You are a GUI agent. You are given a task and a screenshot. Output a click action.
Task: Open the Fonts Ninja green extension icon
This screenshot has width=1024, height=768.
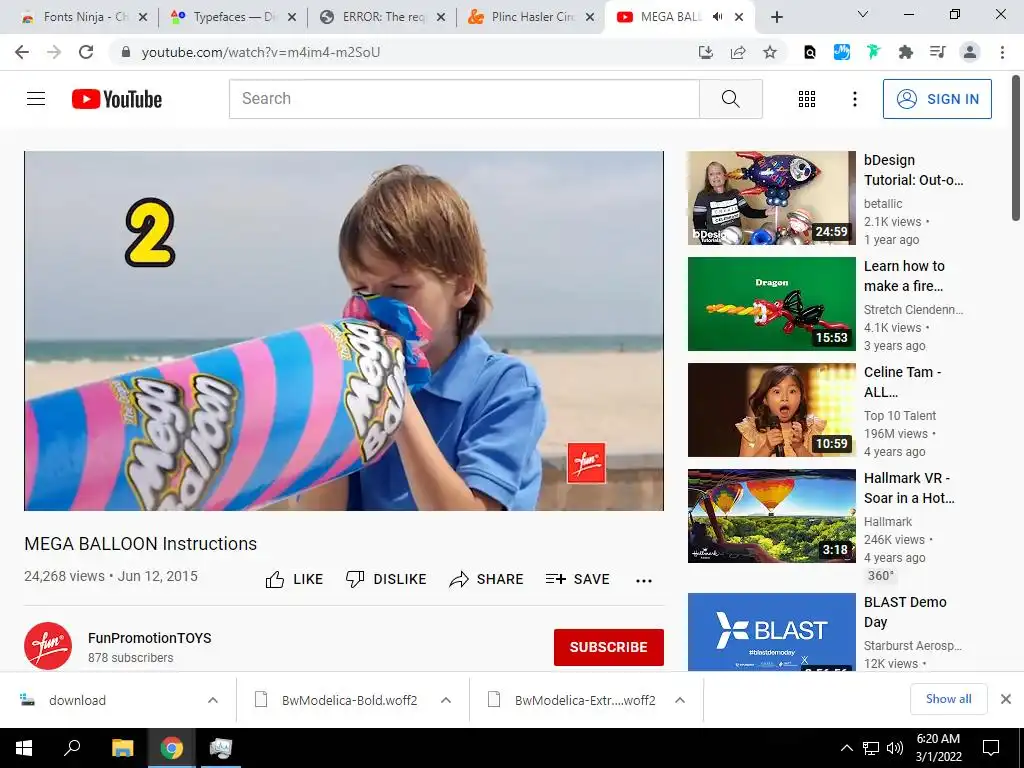(873, 52)
